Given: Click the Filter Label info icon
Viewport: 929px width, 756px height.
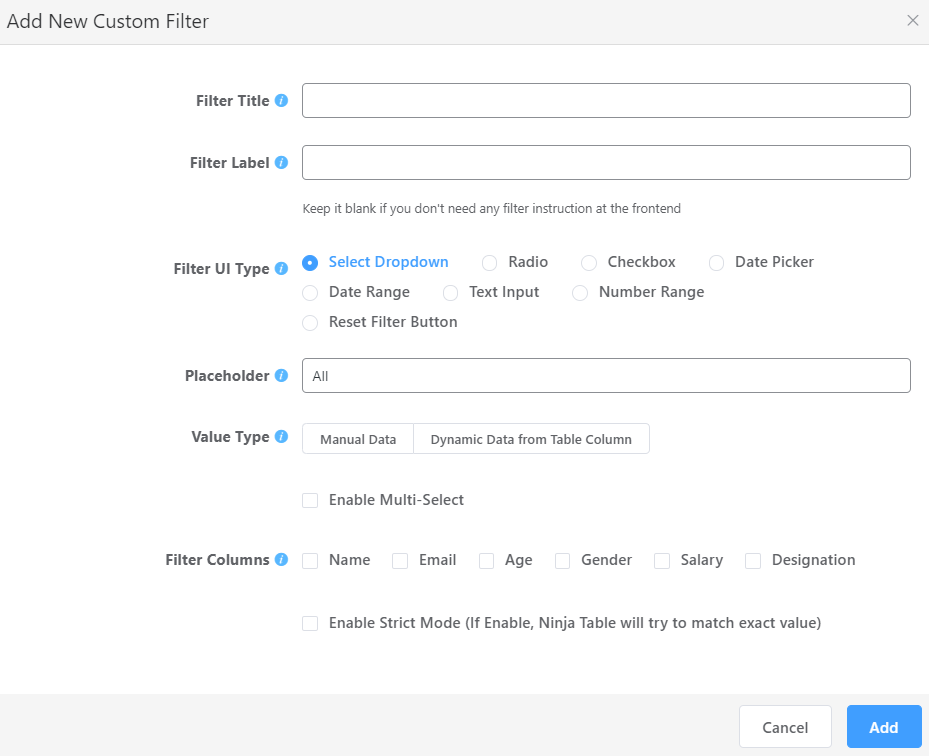Looking at the screenshot, I should point(279,162).
